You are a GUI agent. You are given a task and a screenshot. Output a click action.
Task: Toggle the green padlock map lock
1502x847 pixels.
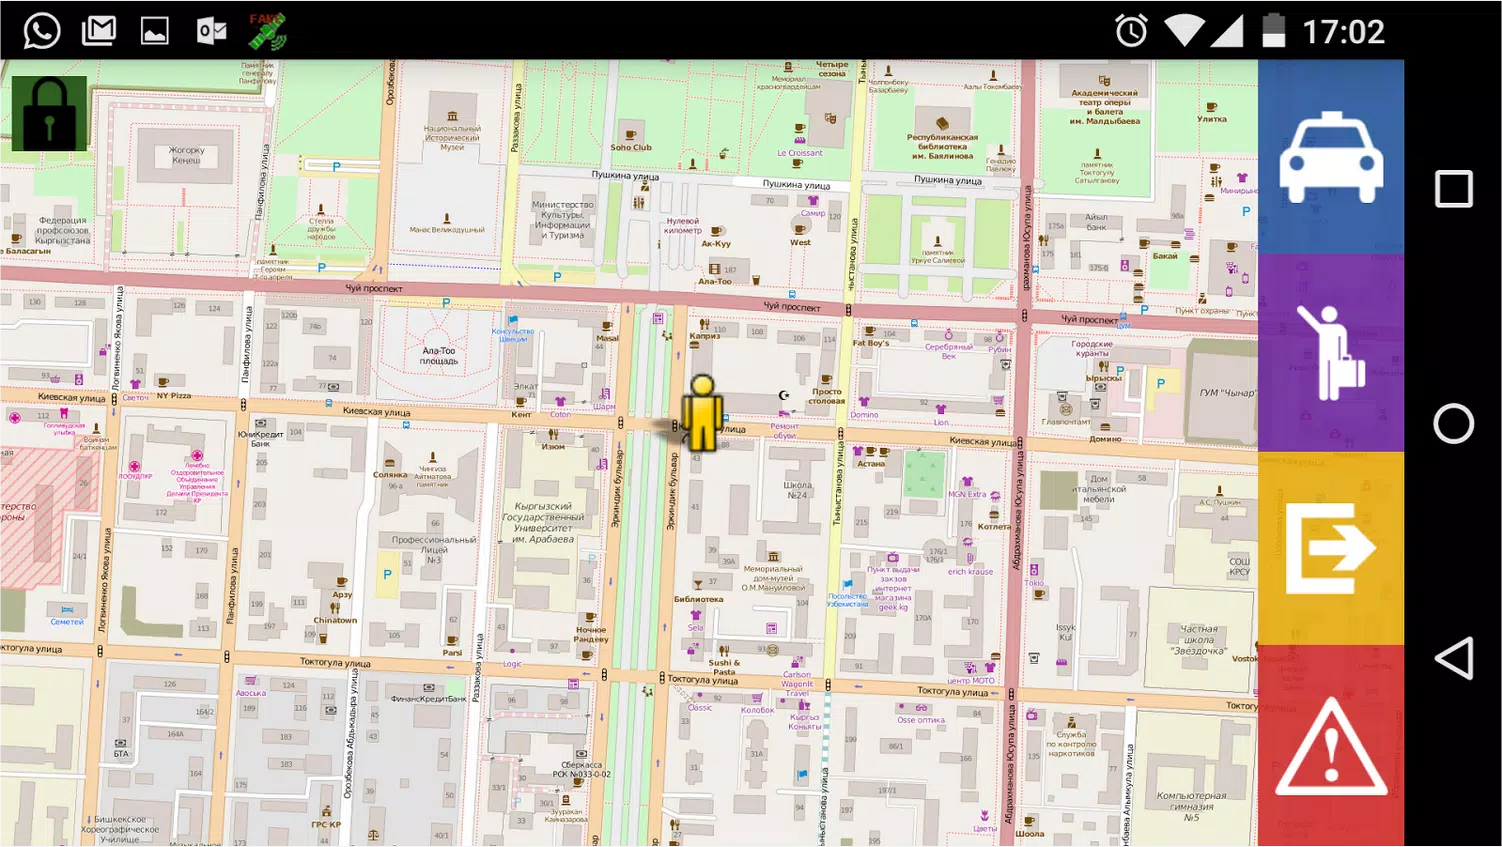pyautogui.click(x=49, y=114)
